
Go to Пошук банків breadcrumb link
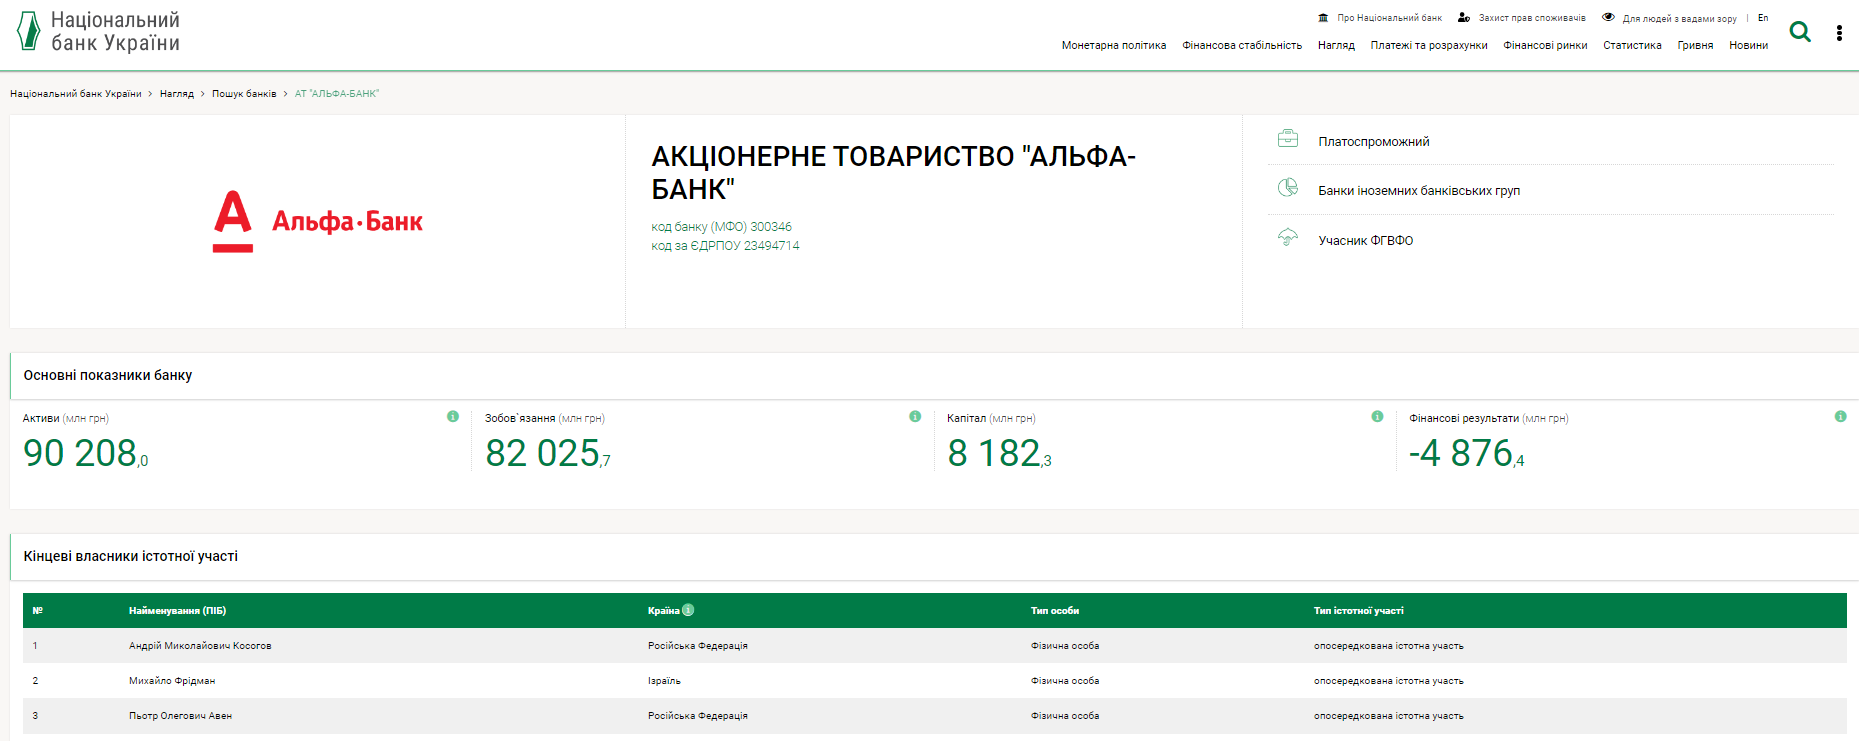click(x=244, y=94)
